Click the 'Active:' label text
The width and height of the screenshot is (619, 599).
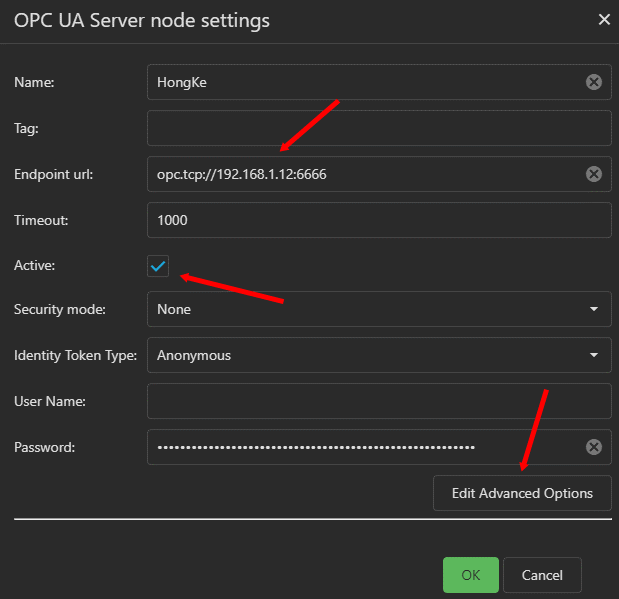(34, 265)
